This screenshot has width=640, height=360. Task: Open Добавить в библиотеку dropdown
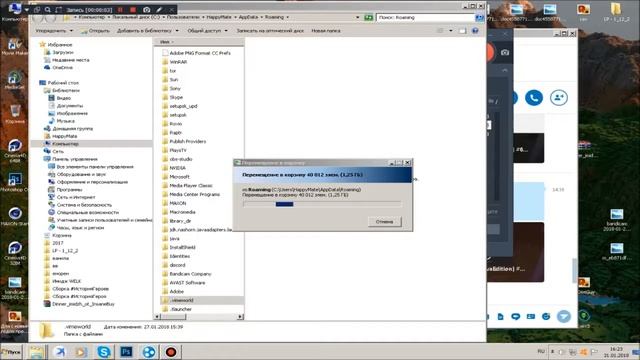(x=148, y=31)
